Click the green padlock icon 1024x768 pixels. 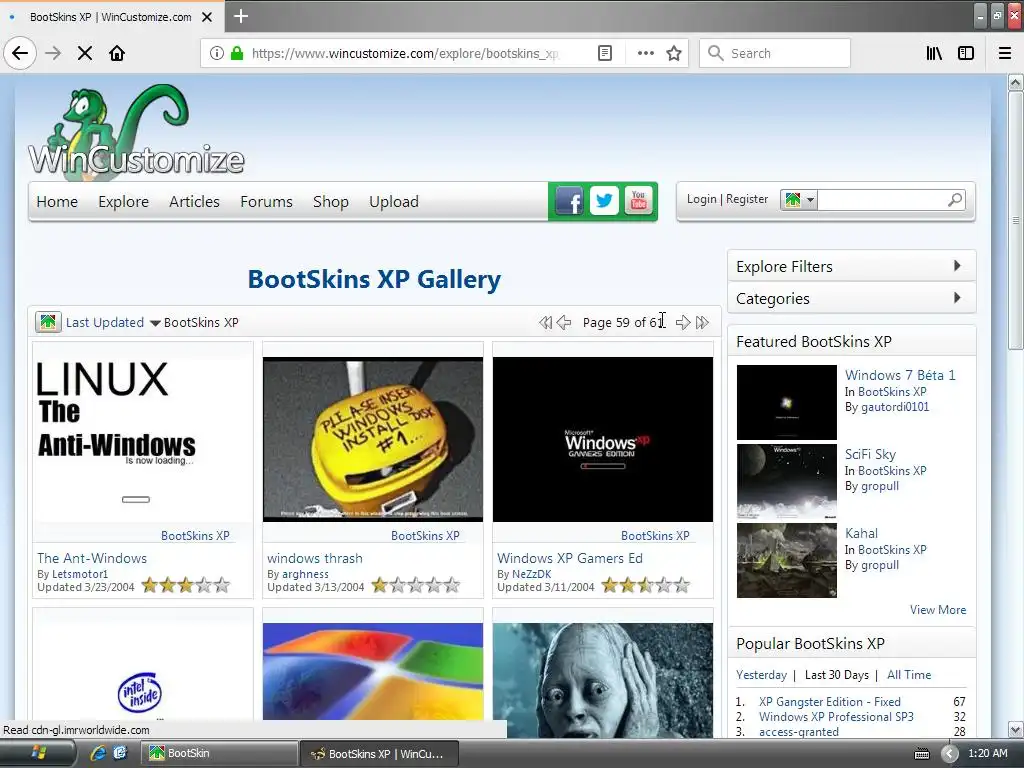pyautogui.click(x=237, y=53)
